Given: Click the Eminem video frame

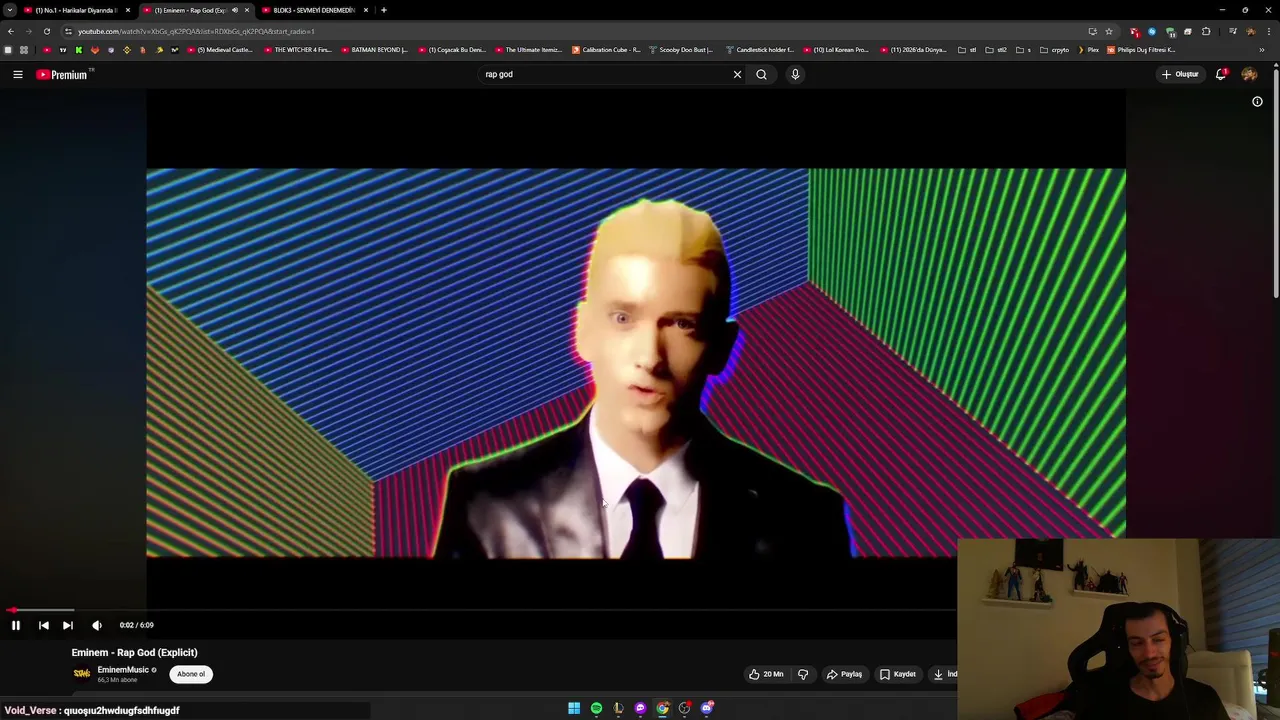Looking at the screenshot, I should [636, 363].
